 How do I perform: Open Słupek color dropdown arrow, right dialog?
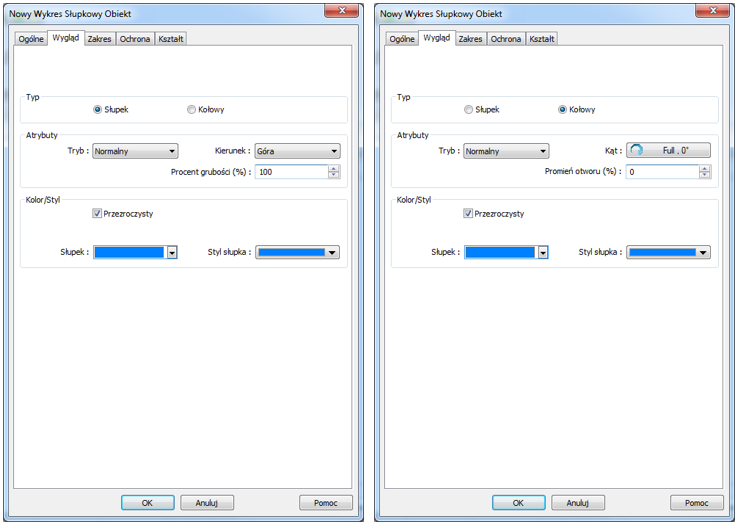click(543, 252)
